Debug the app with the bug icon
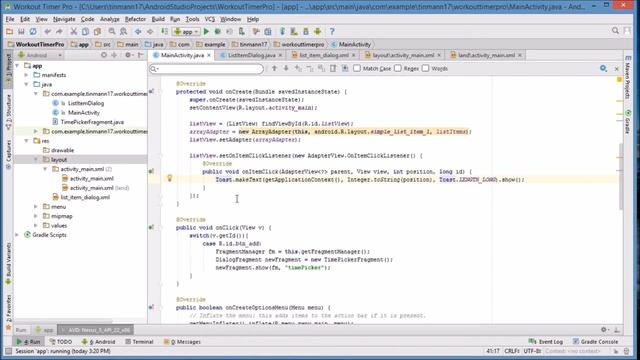This screenshot has height=360, width=640. tap(218, 31)
